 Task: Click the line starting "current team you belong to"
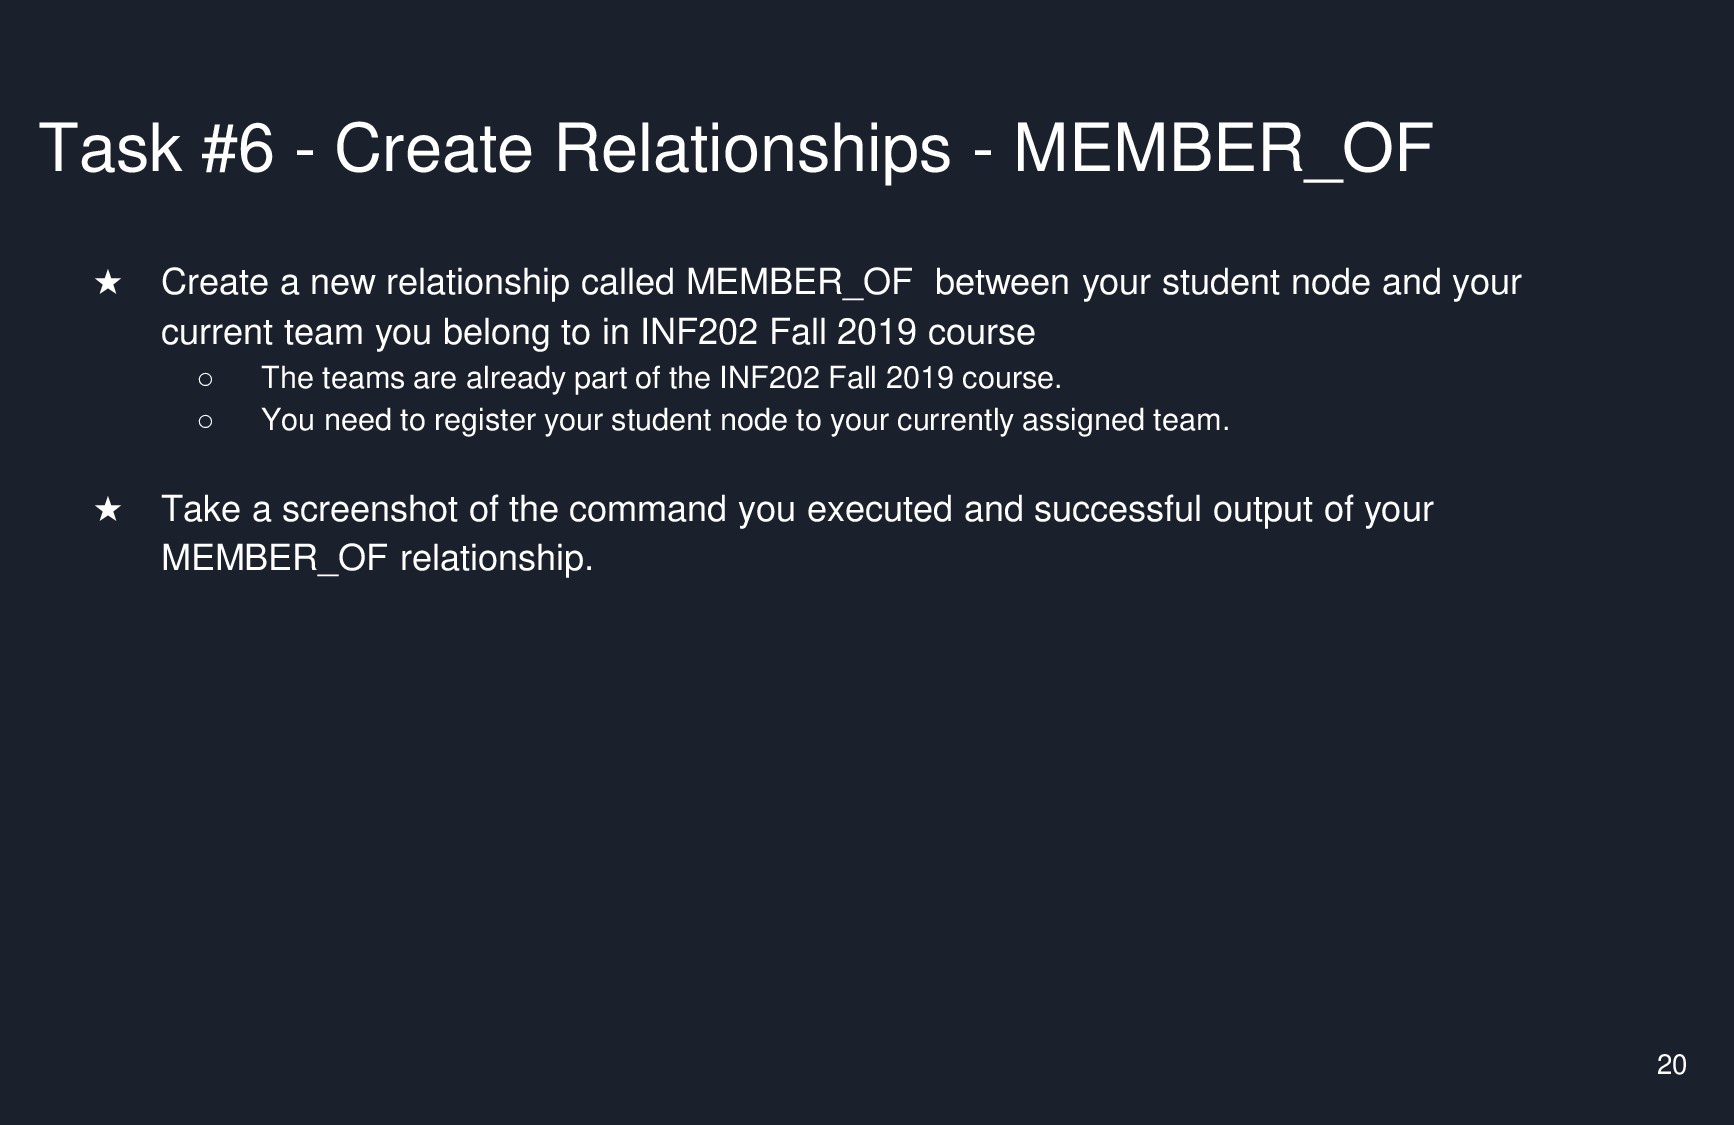[x=597, y=332]
